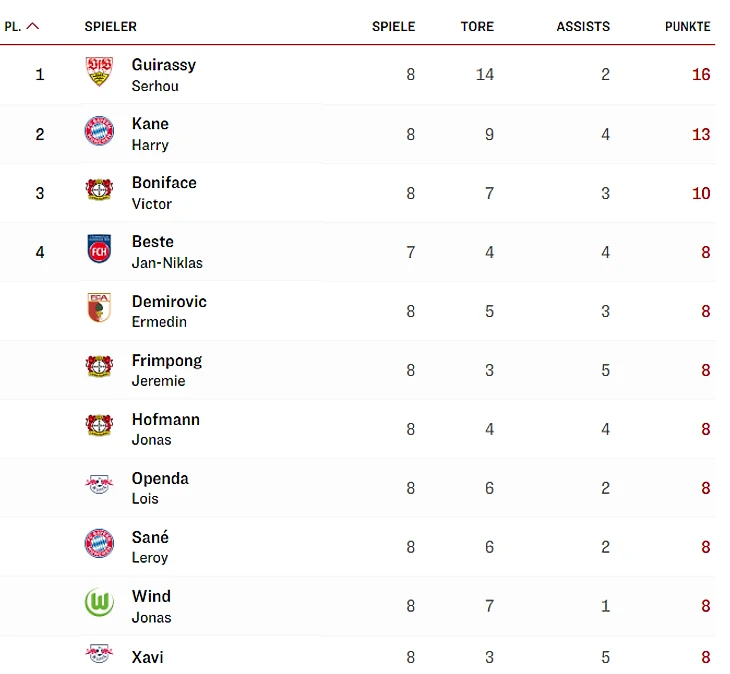Click the Leverkusen crest beside Frimpong
This screenshot has height=674, width=730.
tap(99, 367)
